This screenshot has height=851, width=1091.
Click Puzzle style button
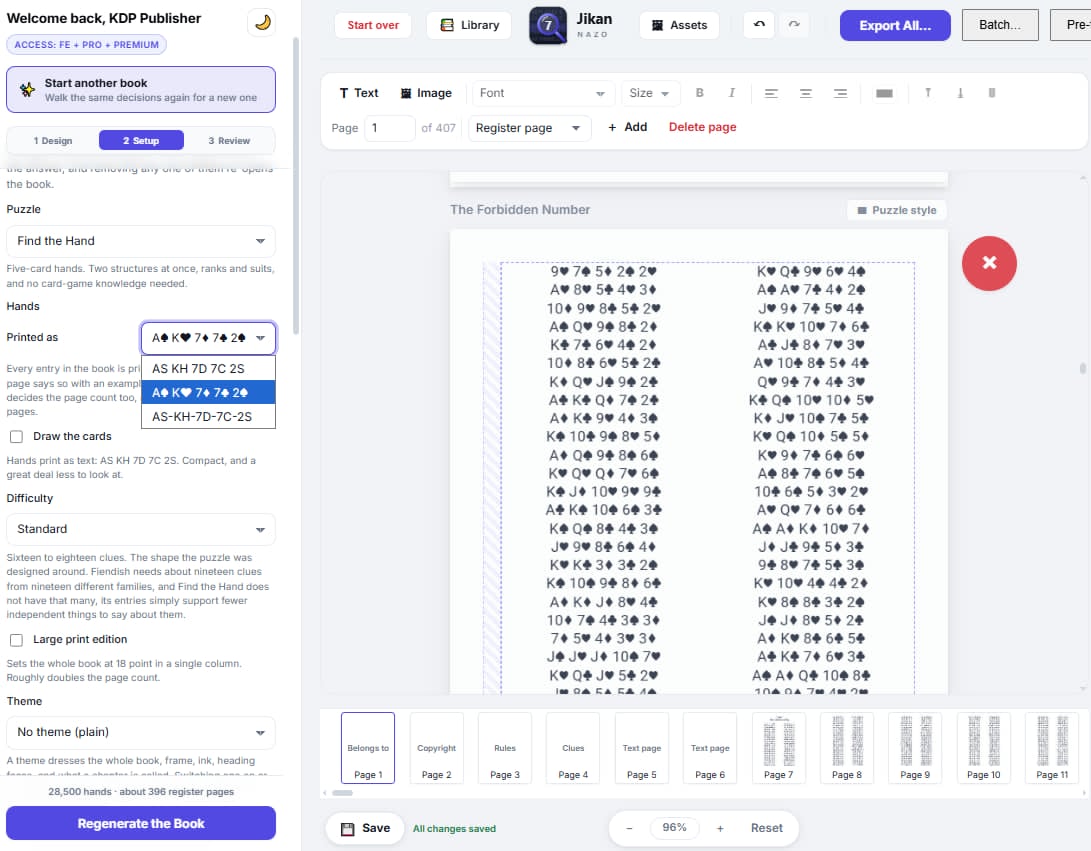896,210
